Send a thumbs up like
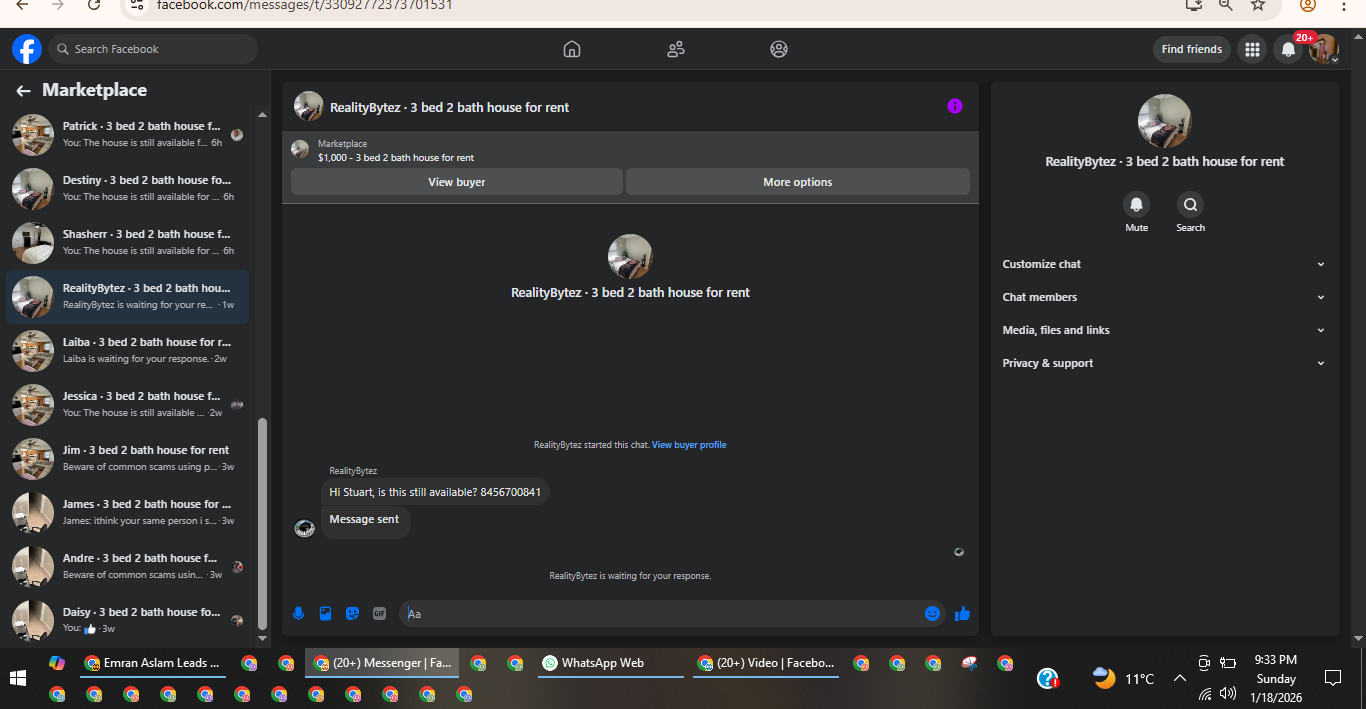 (x=962, y=613)
